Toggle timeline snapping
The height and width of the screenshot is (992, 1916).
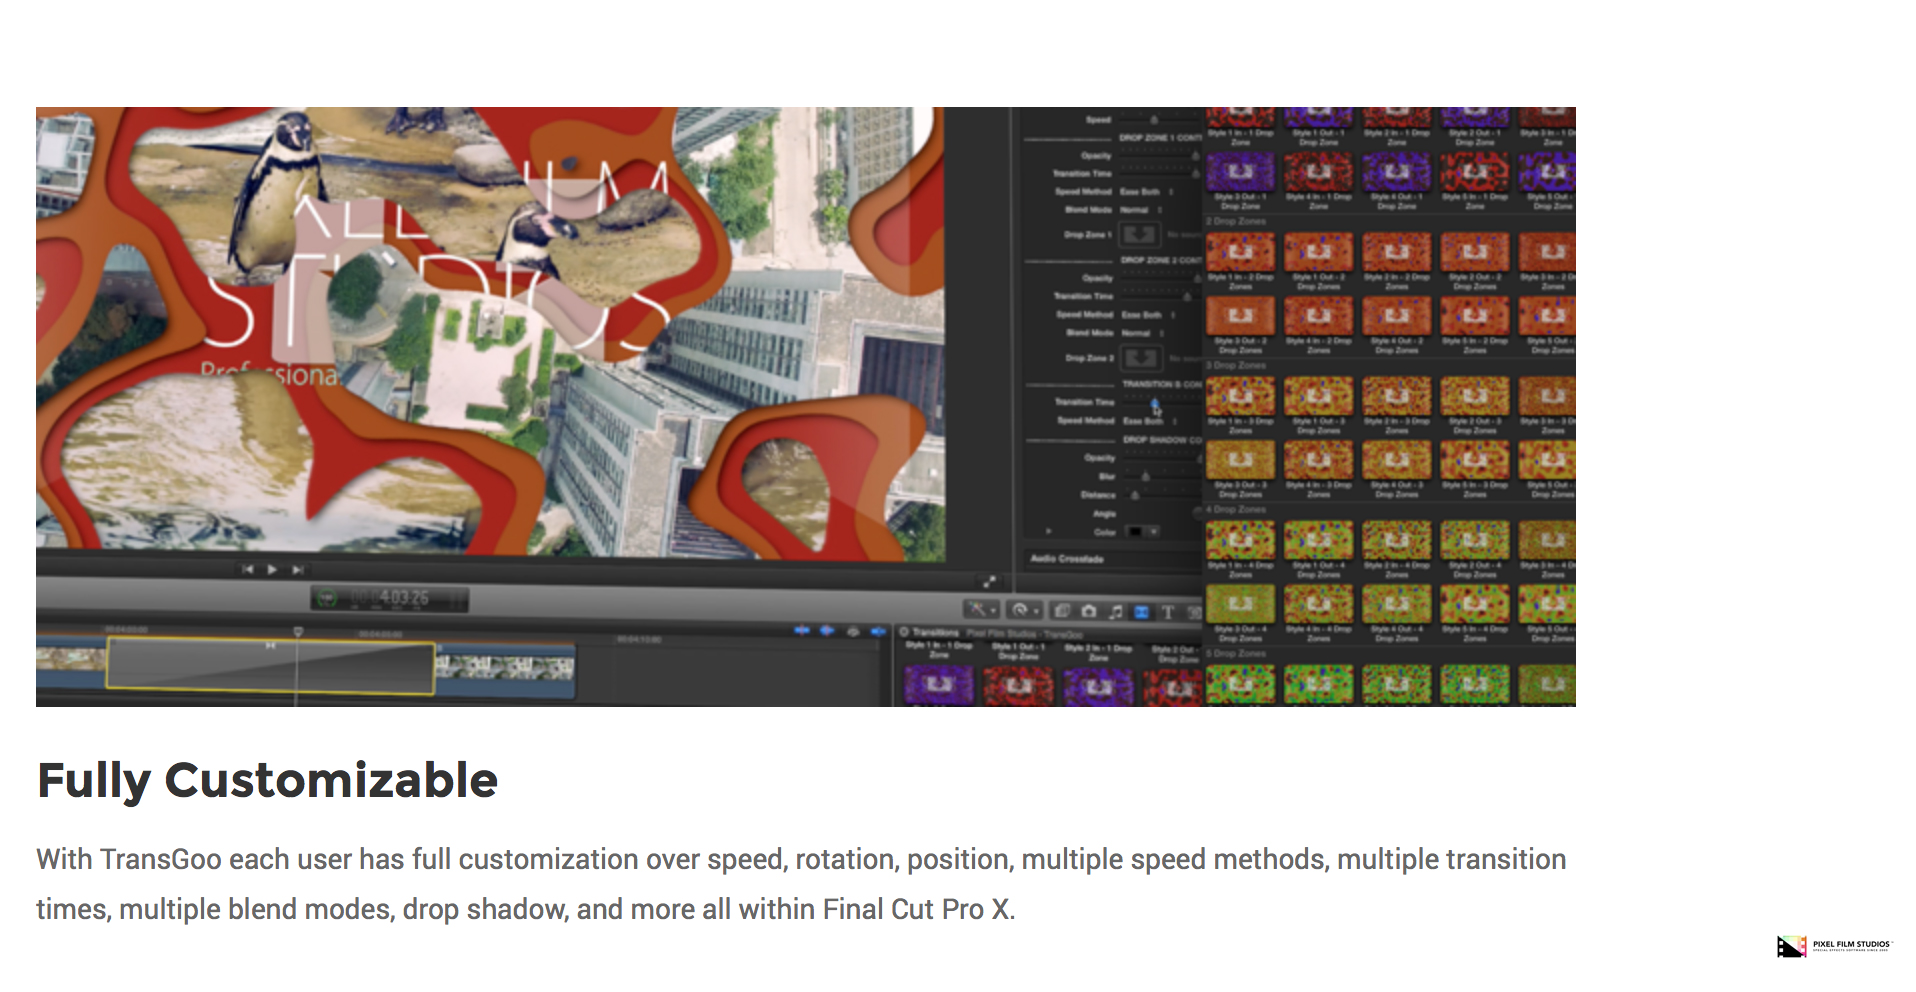click(878, 631)
